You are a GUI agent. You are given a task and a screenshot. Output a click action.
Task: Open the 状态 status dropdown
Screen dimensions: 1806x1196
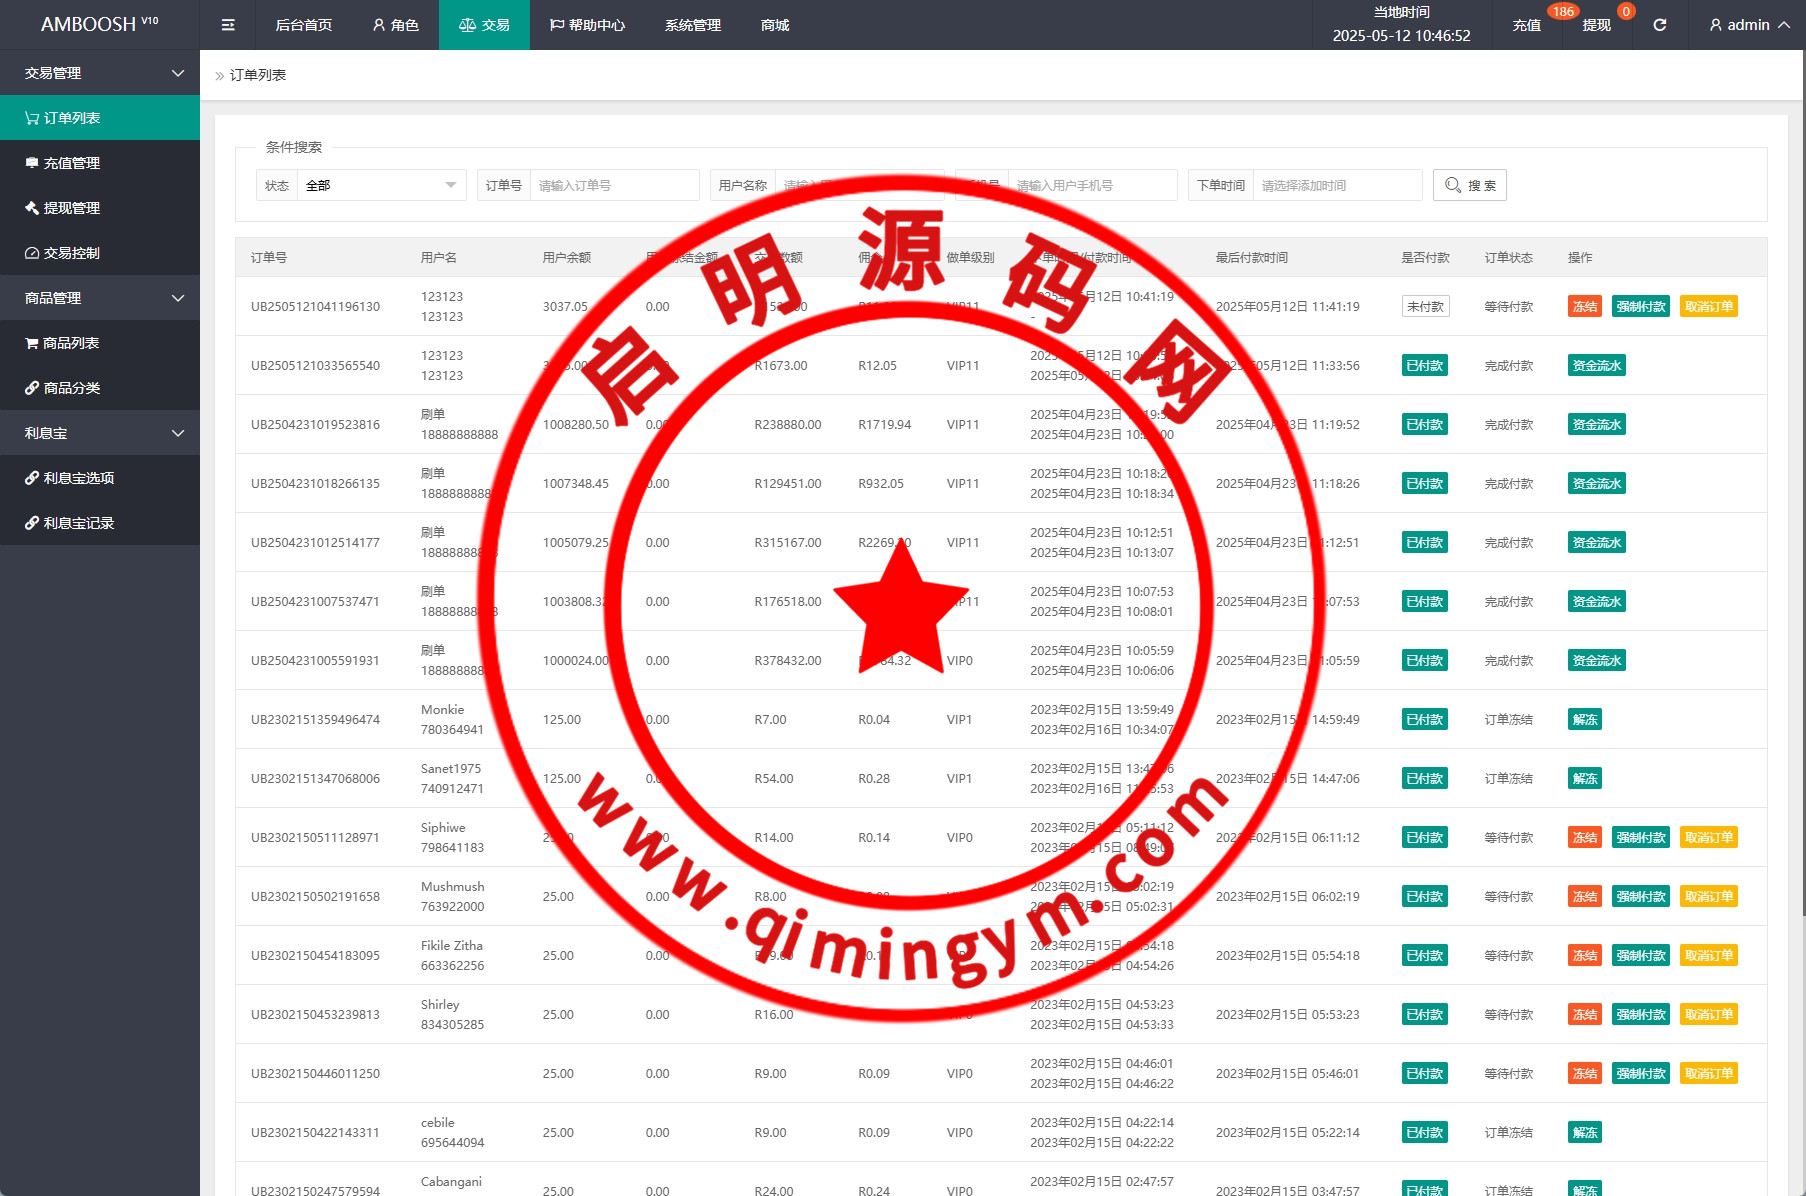tap(381, 185)
